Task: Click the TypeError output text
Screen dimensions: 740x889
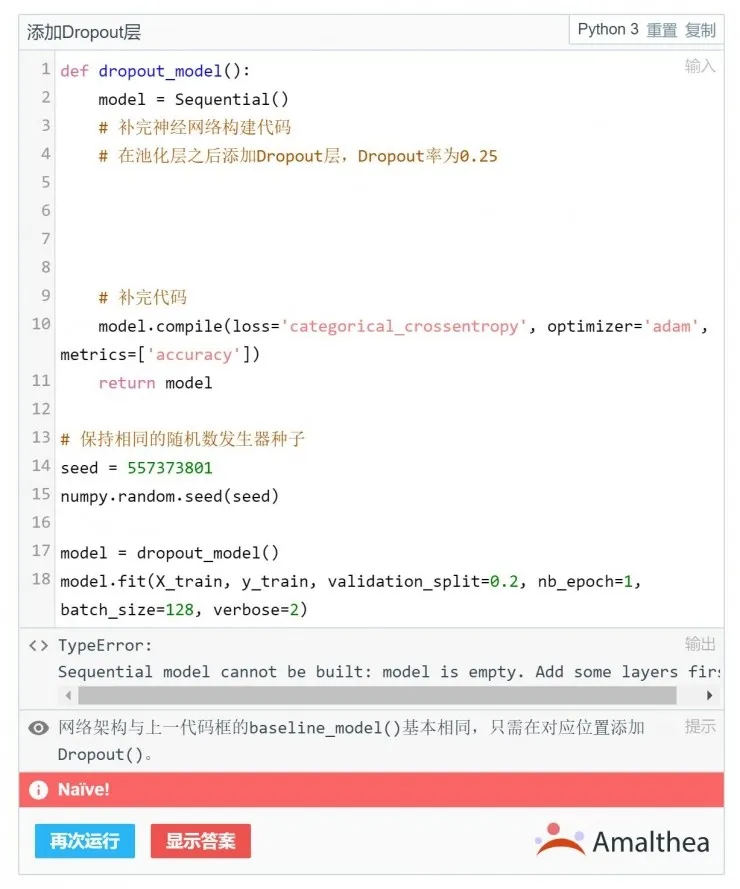Action: [x=106, y=646]
